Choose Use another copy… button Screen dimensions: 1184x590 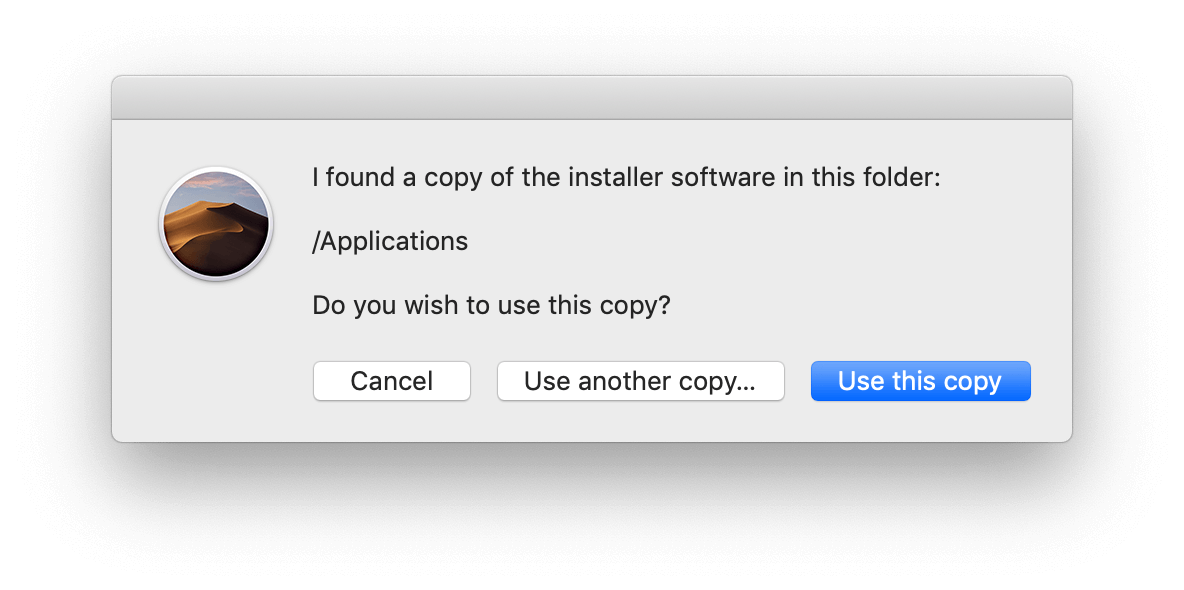640,381
